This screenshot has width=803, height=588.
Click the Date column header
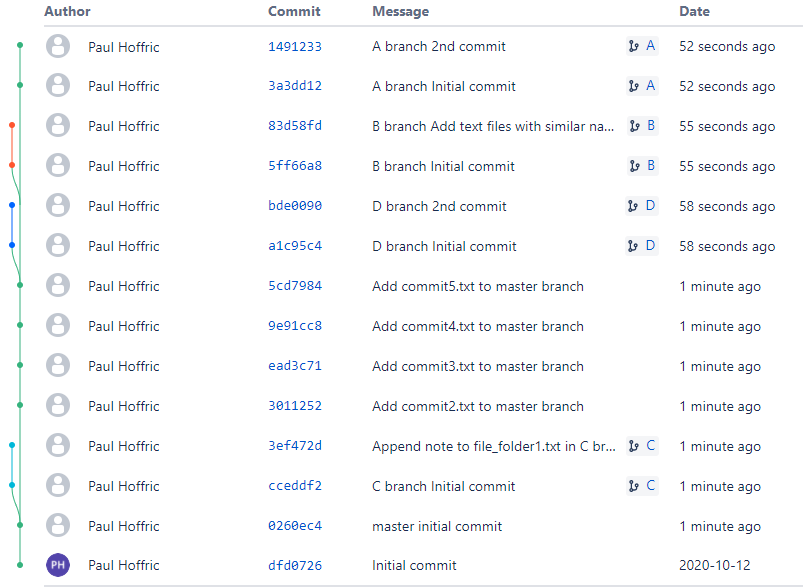pos(694,12)
